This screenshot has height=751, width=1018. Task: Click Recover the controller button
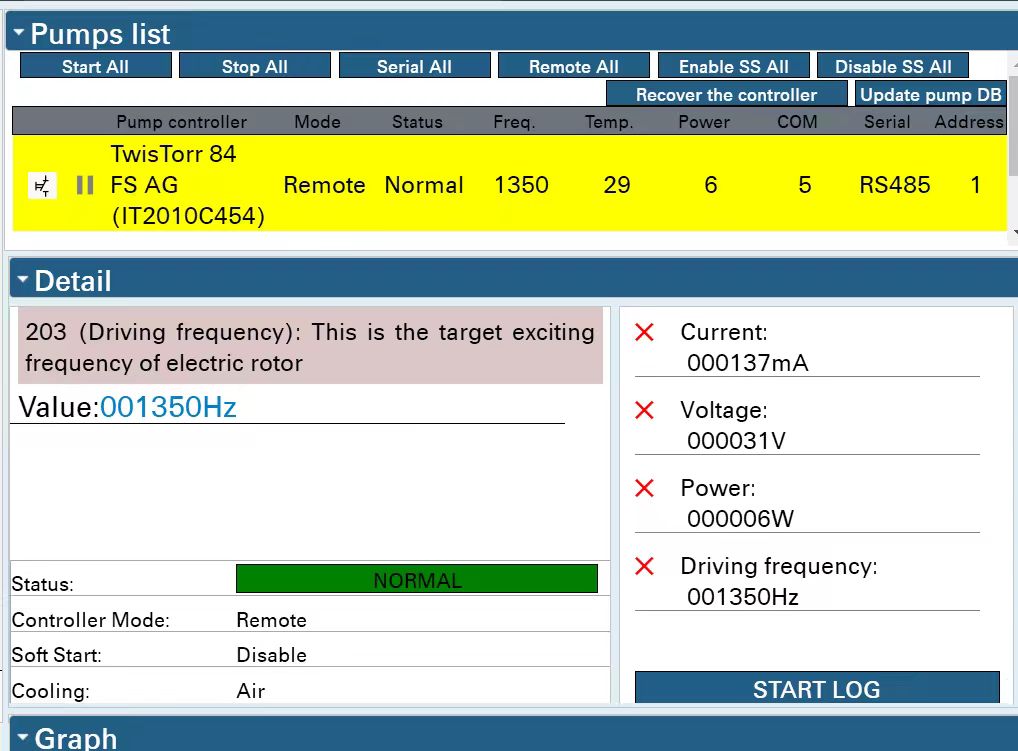(726, 95)
